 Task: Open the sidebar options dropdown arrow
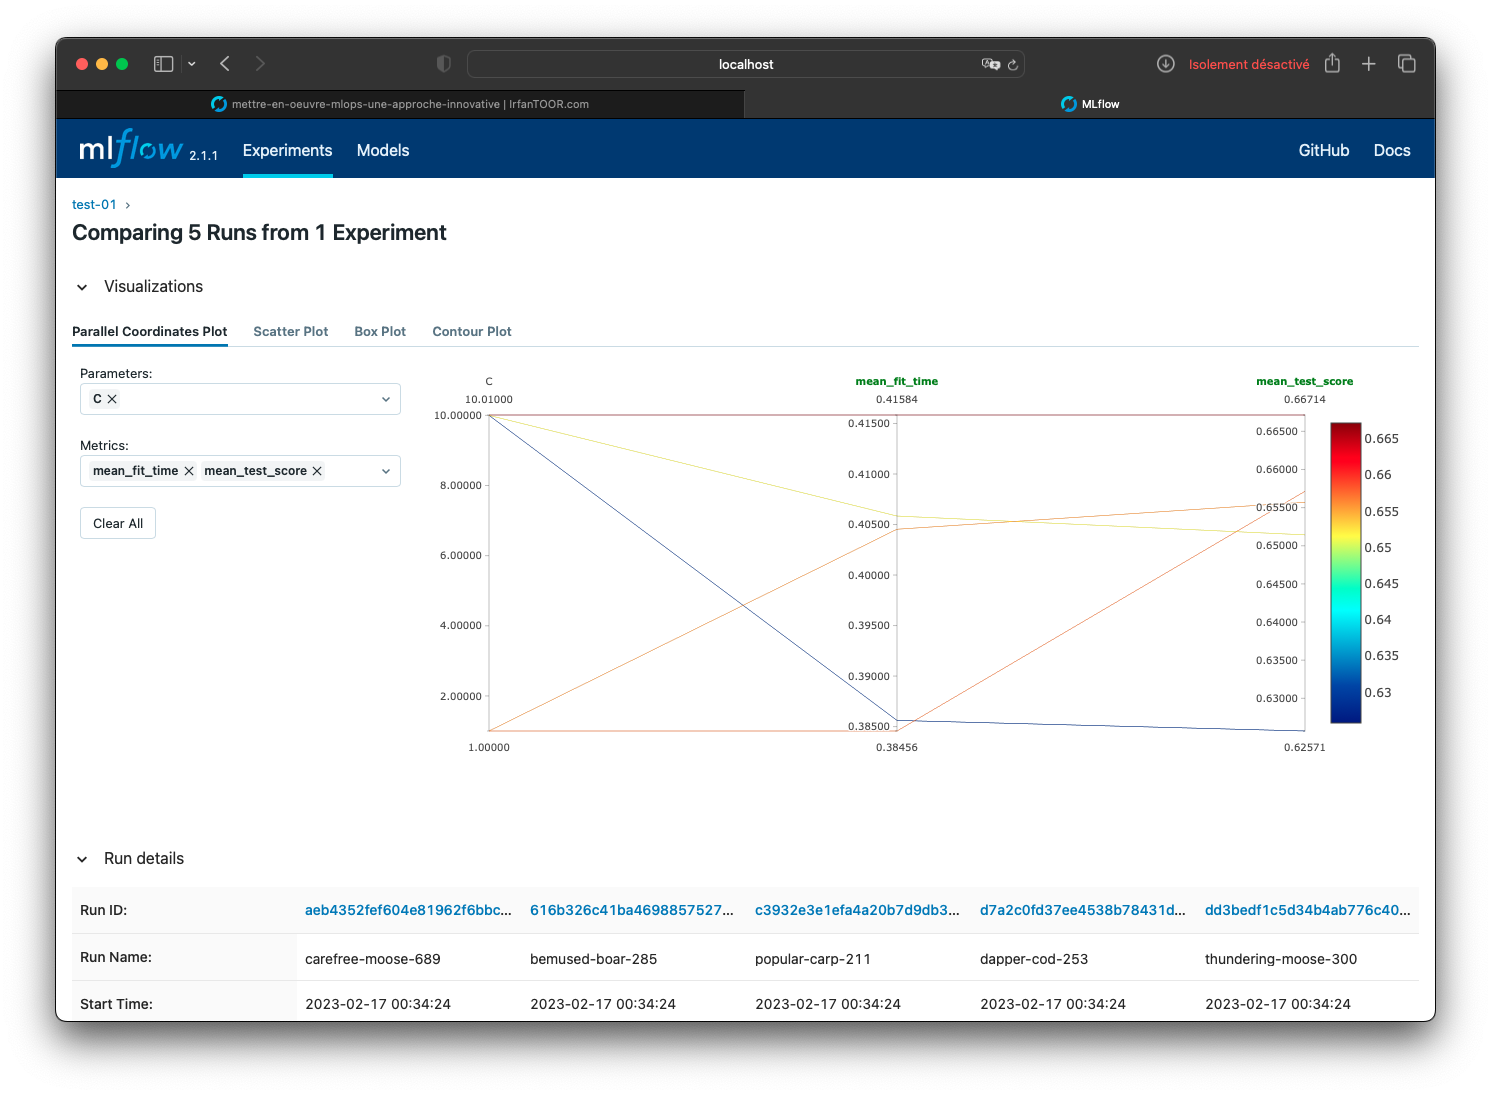(x=192, y=64)
